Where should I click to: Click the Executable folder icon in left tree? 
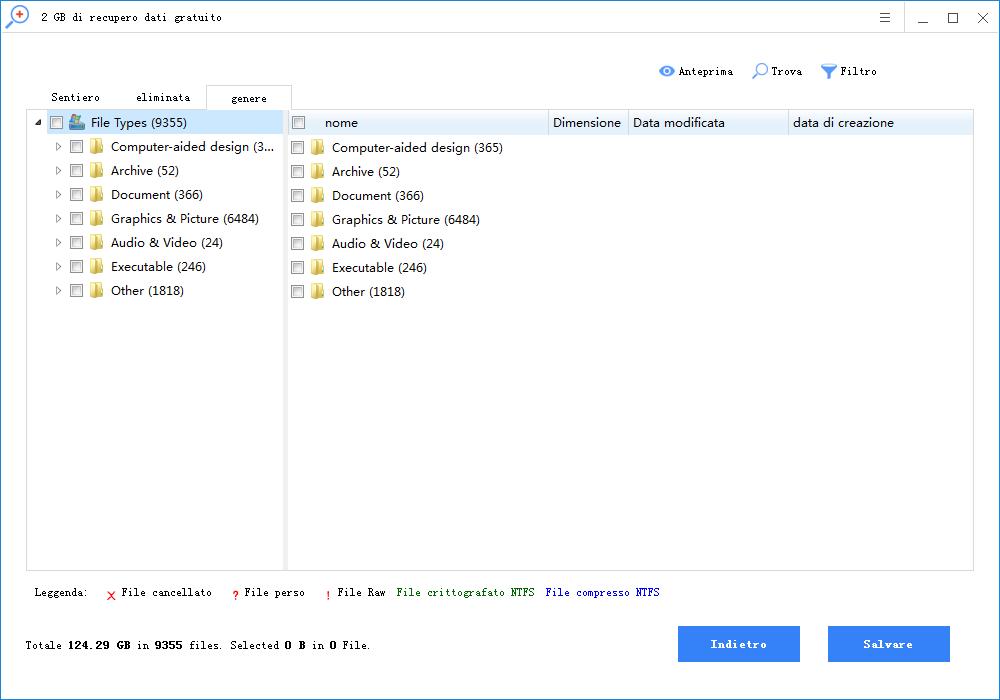click(x=97, y=266)
